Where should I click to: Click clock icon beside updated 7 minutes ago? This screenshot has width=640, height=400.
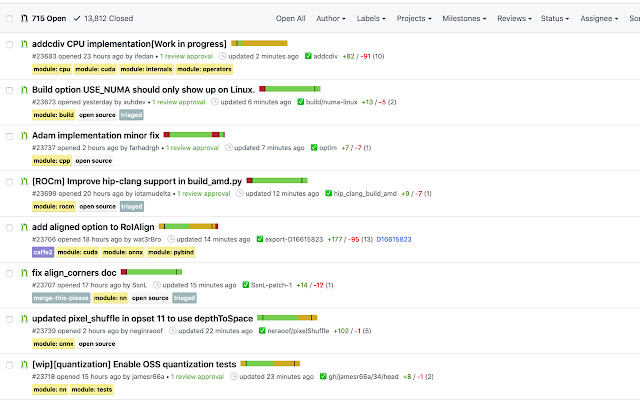[x=229, y=147]
